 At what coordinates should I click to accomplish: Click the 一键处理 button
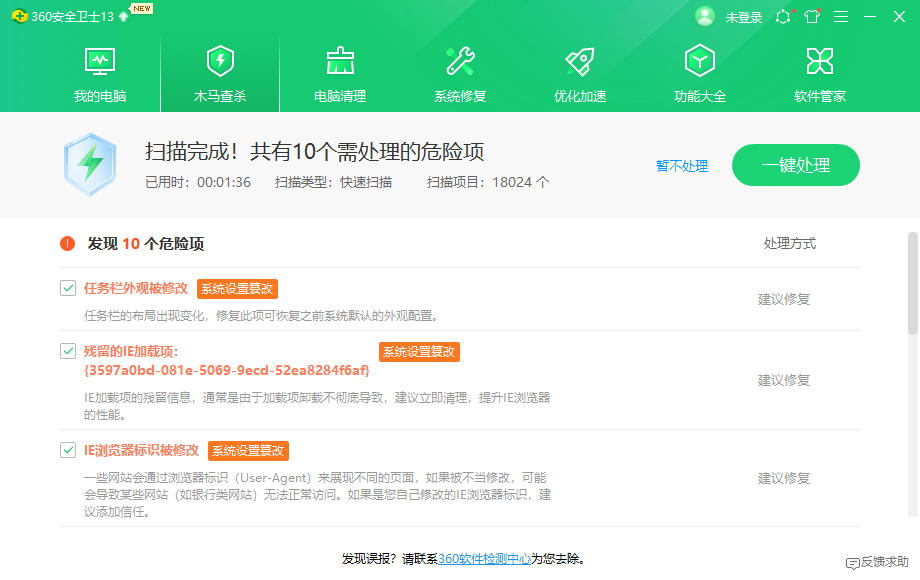coord(796,166)
